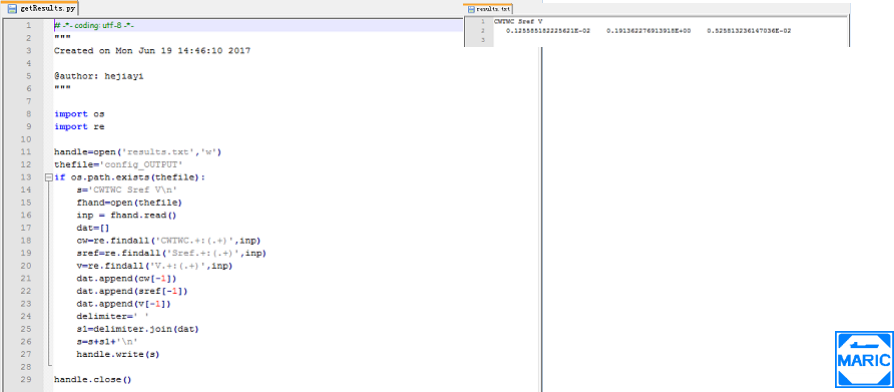Collapse the if block fold marker at line 13

pos(48,177)
